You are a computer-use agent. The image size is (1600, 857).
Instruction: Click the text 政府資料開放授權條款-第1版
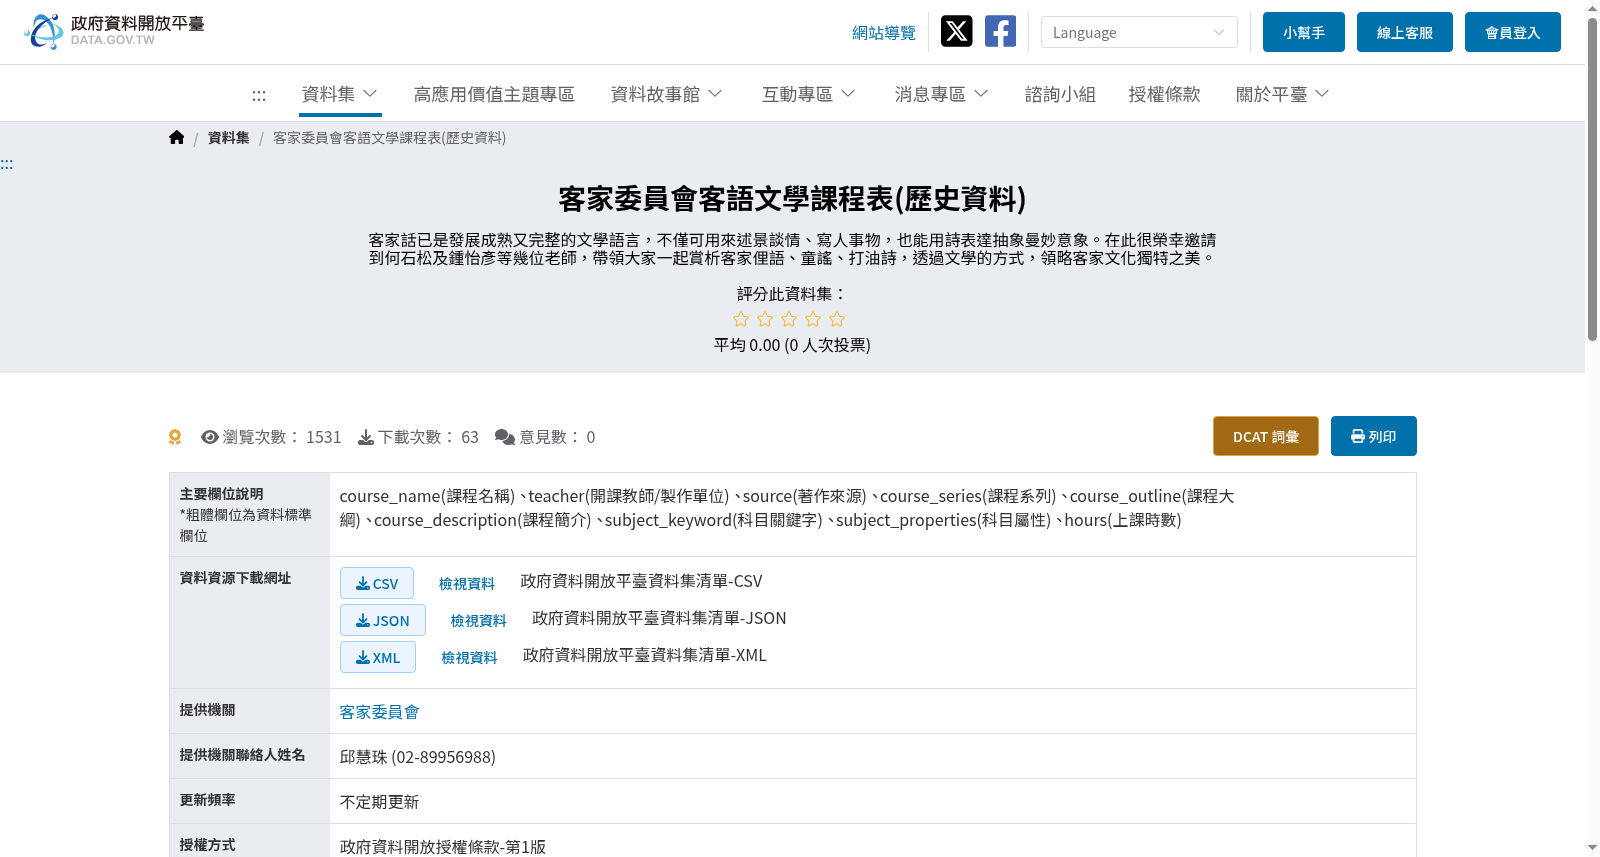tap(443, 847)
